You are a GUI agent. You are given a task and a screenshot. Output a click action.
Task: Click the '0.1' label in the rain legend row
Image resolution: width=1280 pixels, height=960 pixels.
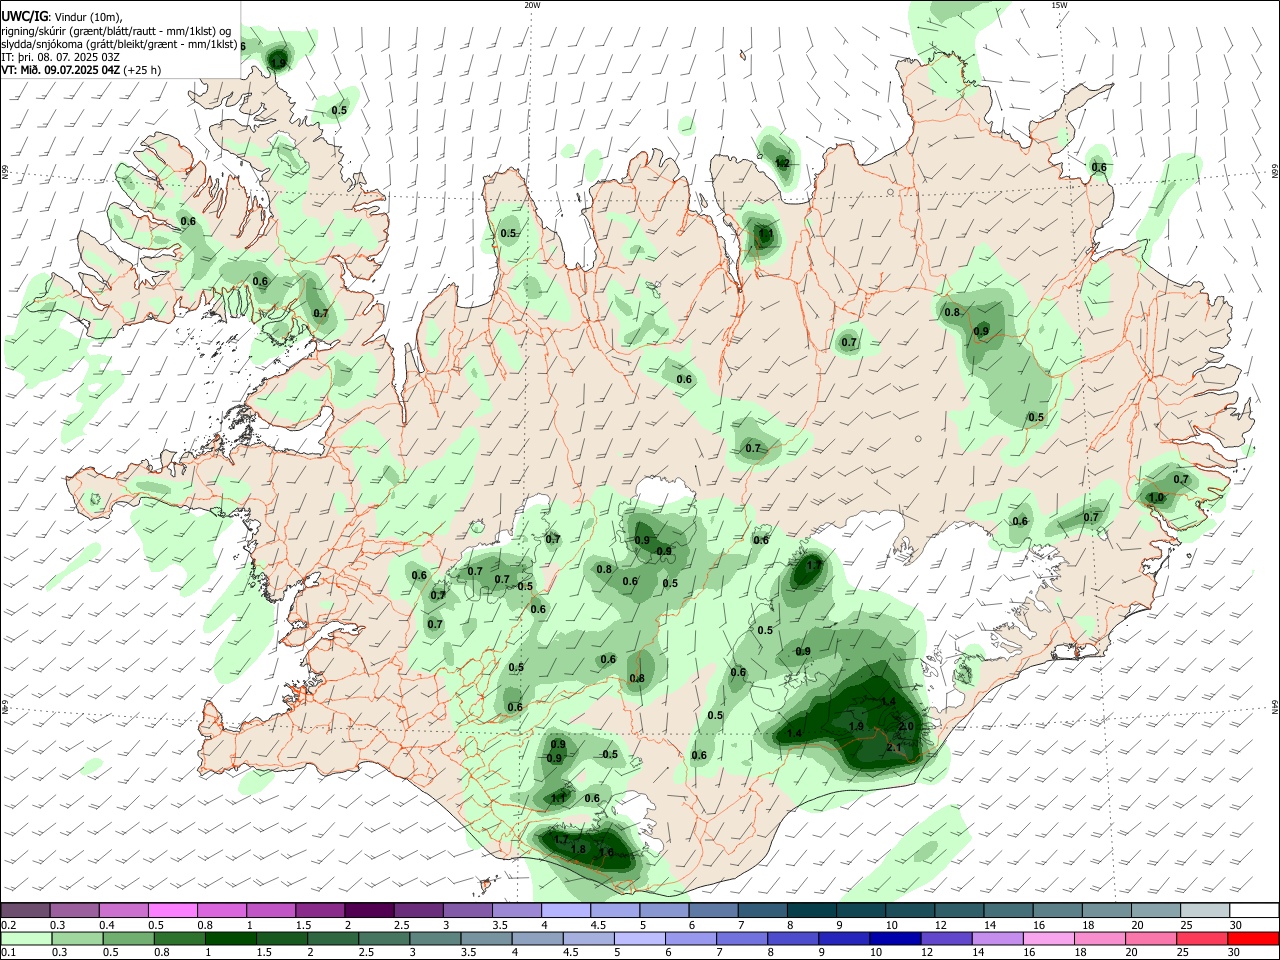click(9, 953)
